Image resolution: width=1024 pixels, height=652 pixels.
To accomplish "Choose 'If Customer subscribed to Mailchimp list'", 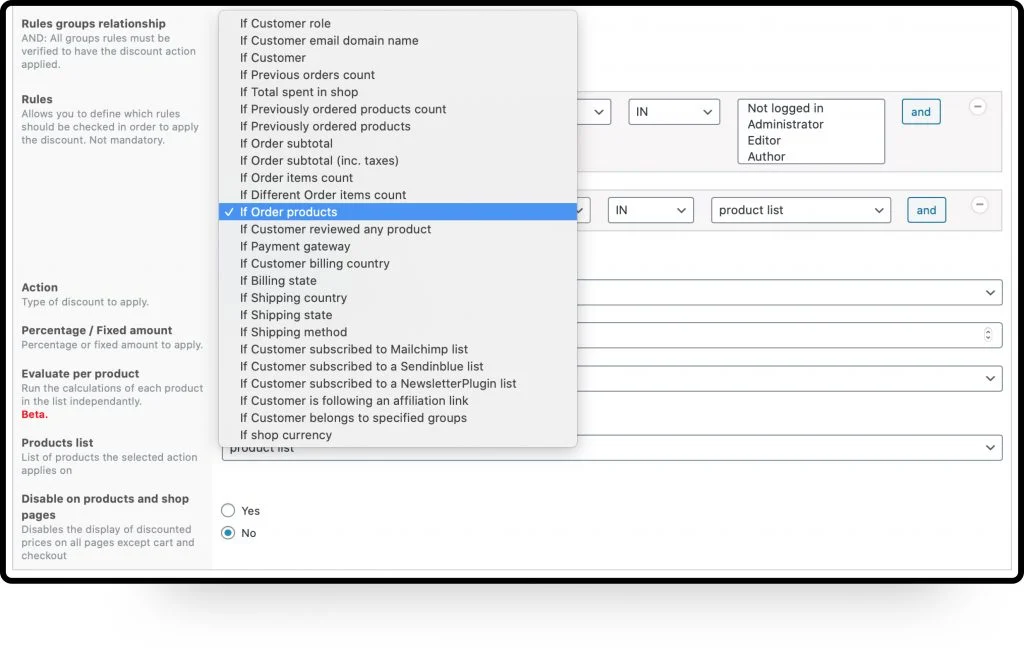I will click(x=354, y=349).
